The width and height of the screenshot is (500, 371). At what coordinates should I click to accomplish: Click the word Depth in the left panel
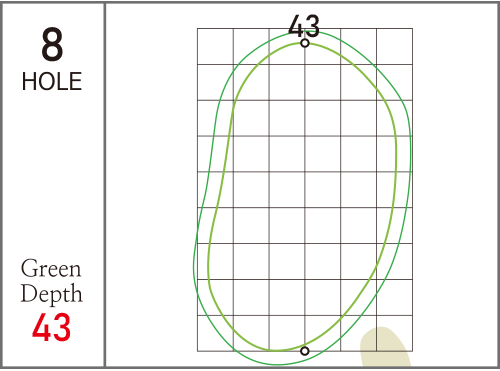point(51,294)
